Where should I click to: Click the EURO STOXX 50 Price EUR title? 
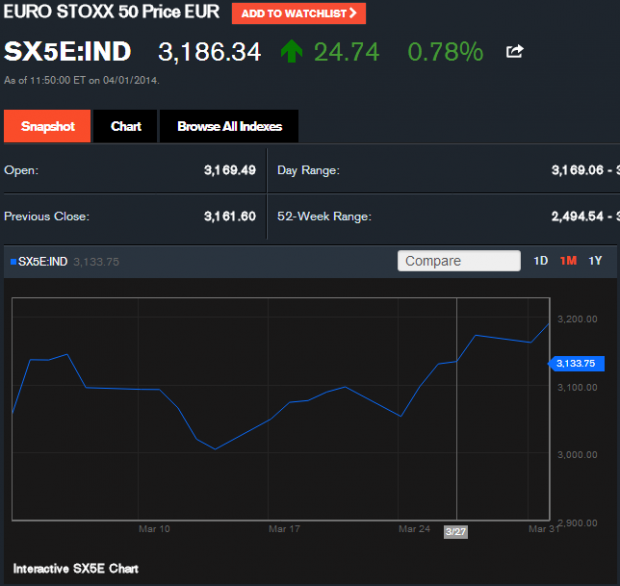pyautogui.click(x=111, y=14)
